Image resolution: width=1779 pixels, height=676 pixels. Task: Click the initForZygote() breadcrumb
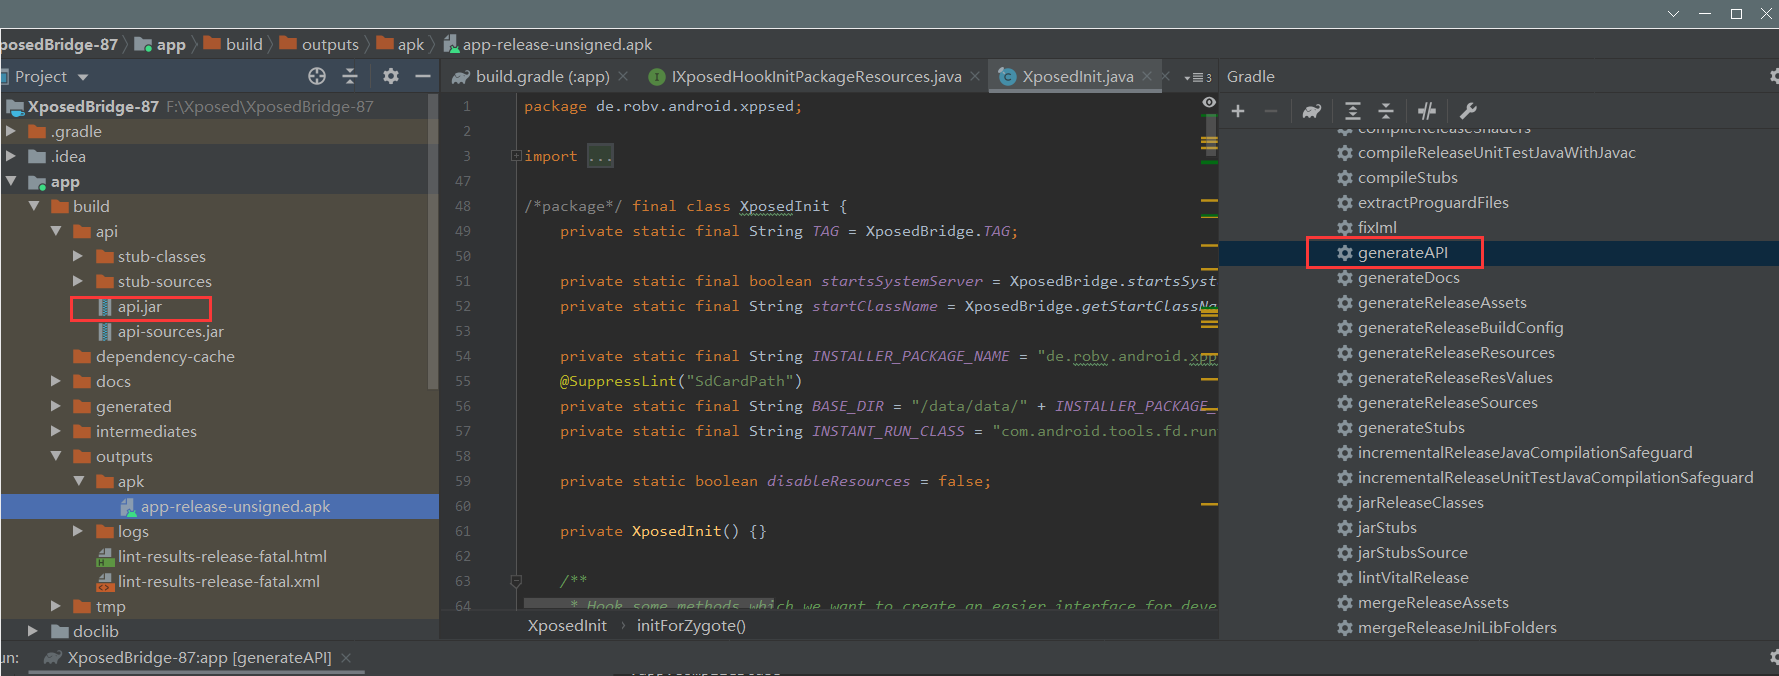tap(691, 626)
